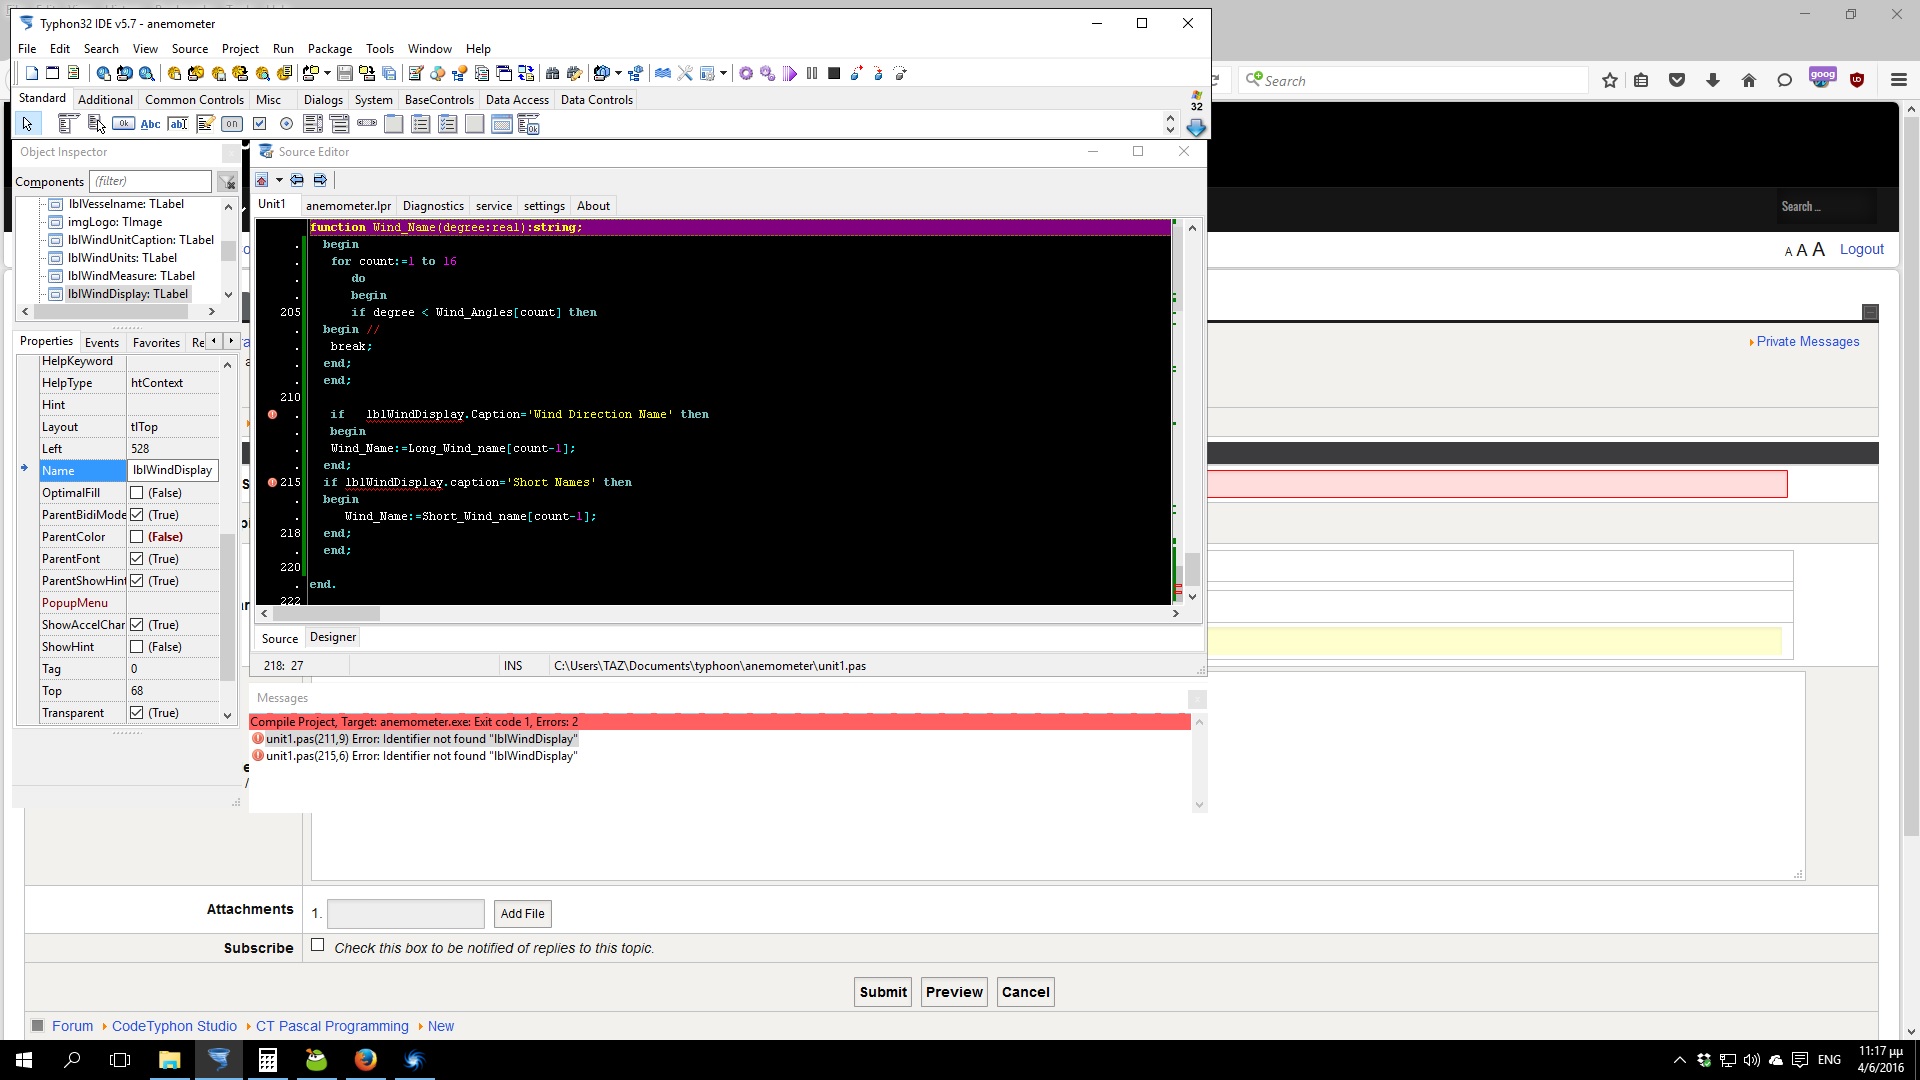The image size is (1920, 1080).
Task: Click the Pause execution toolbar icon
Action: [812, 73]
